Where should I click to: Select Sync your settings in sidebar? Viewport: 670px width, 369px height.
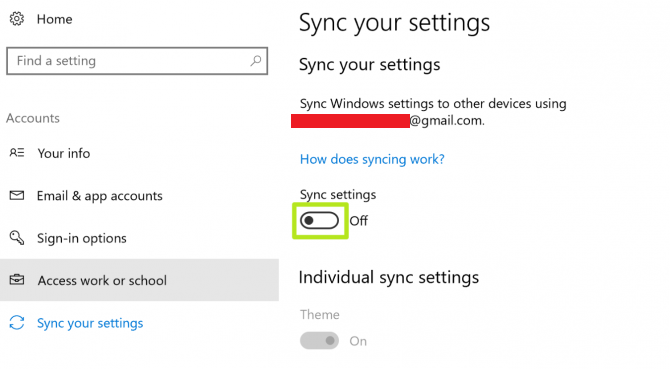pos(90,323)
